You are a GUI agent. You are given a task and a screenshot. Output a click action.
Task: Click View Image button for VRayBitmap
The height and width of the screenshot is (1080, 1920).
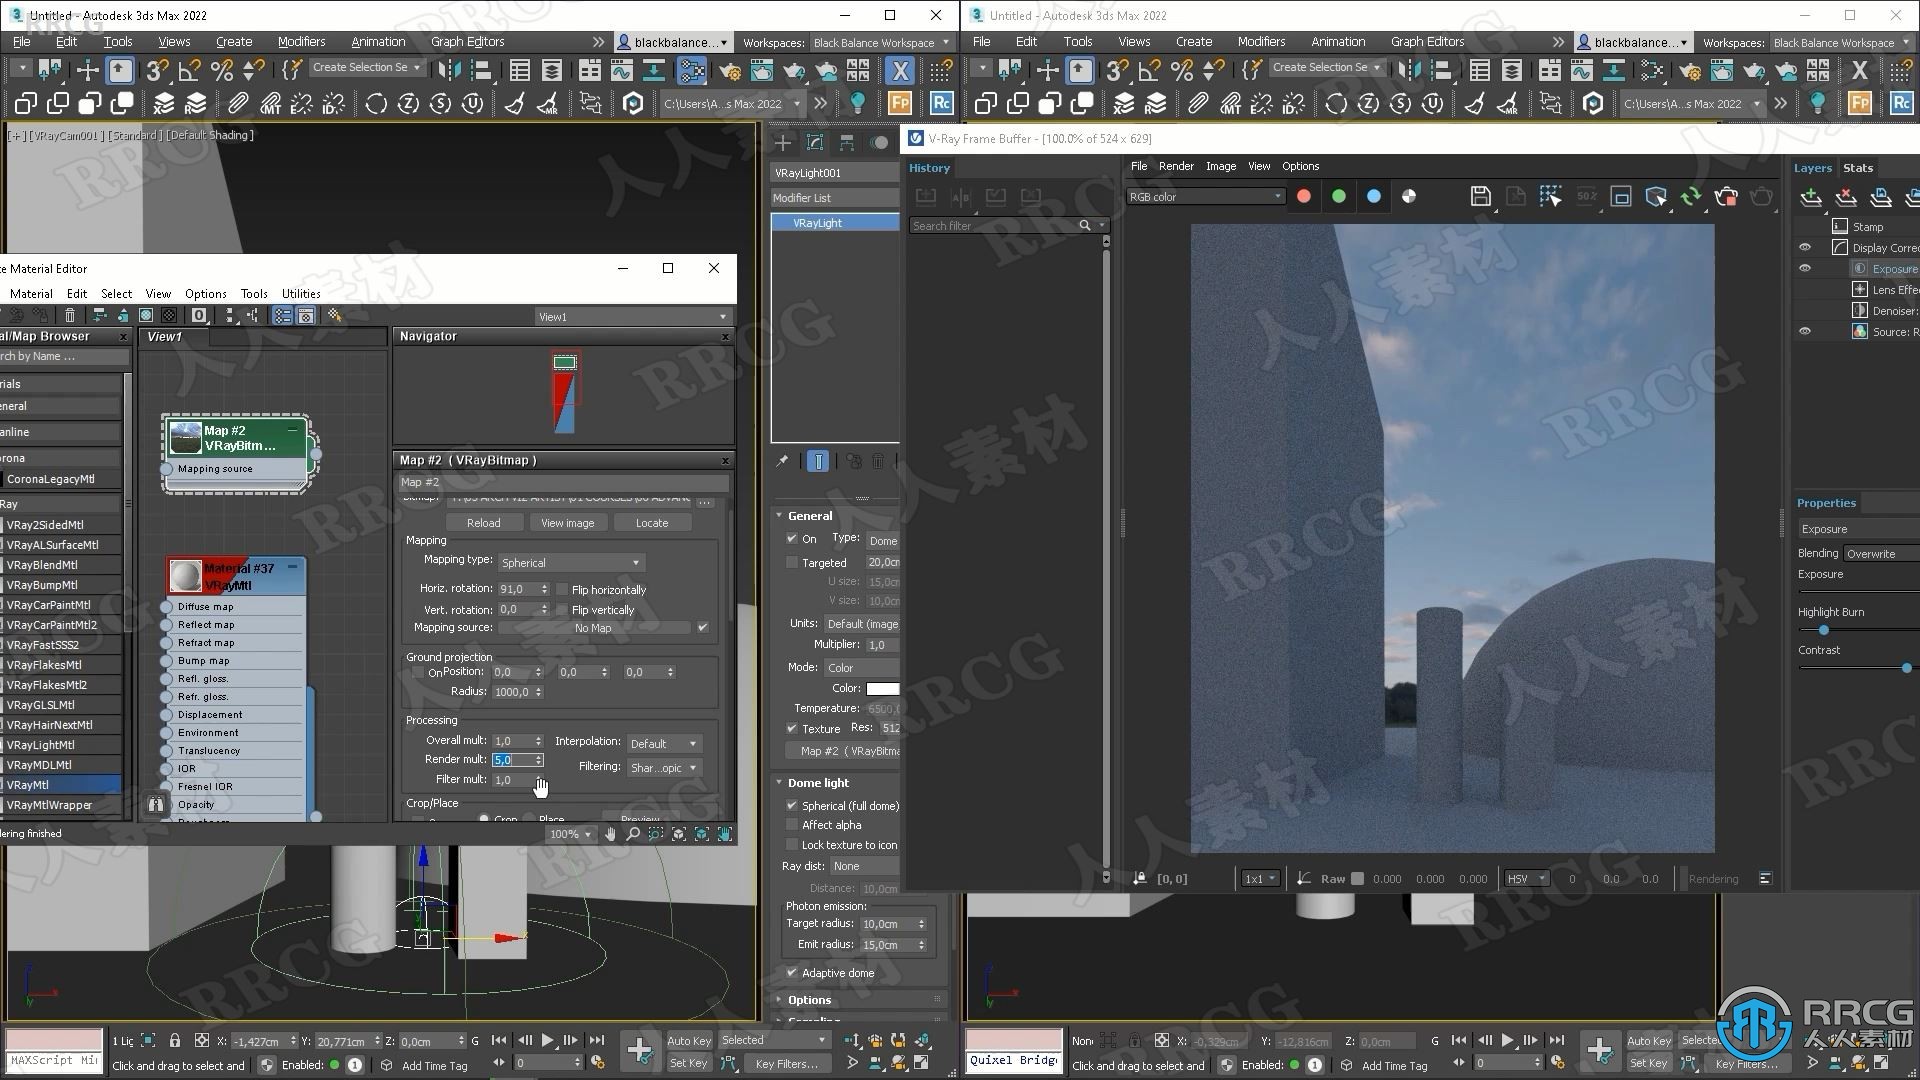coord(566,522)
